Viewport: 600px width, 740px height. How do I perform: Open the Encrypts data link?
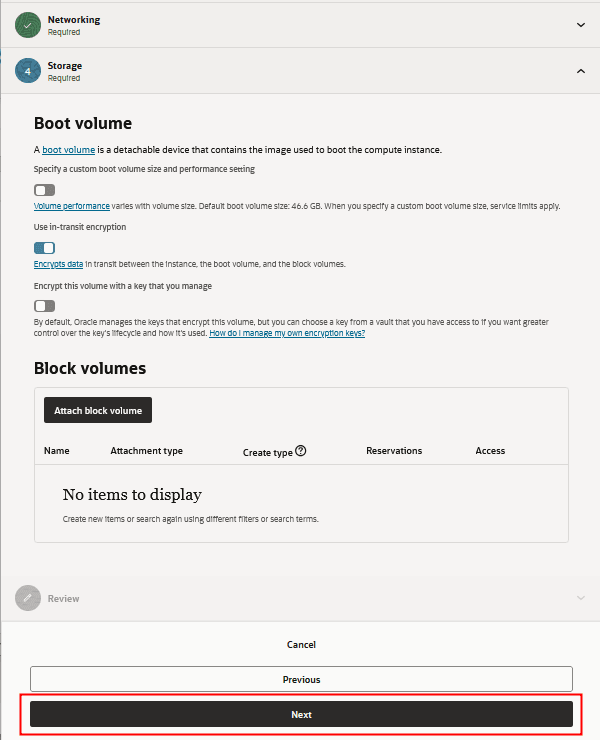58,264
